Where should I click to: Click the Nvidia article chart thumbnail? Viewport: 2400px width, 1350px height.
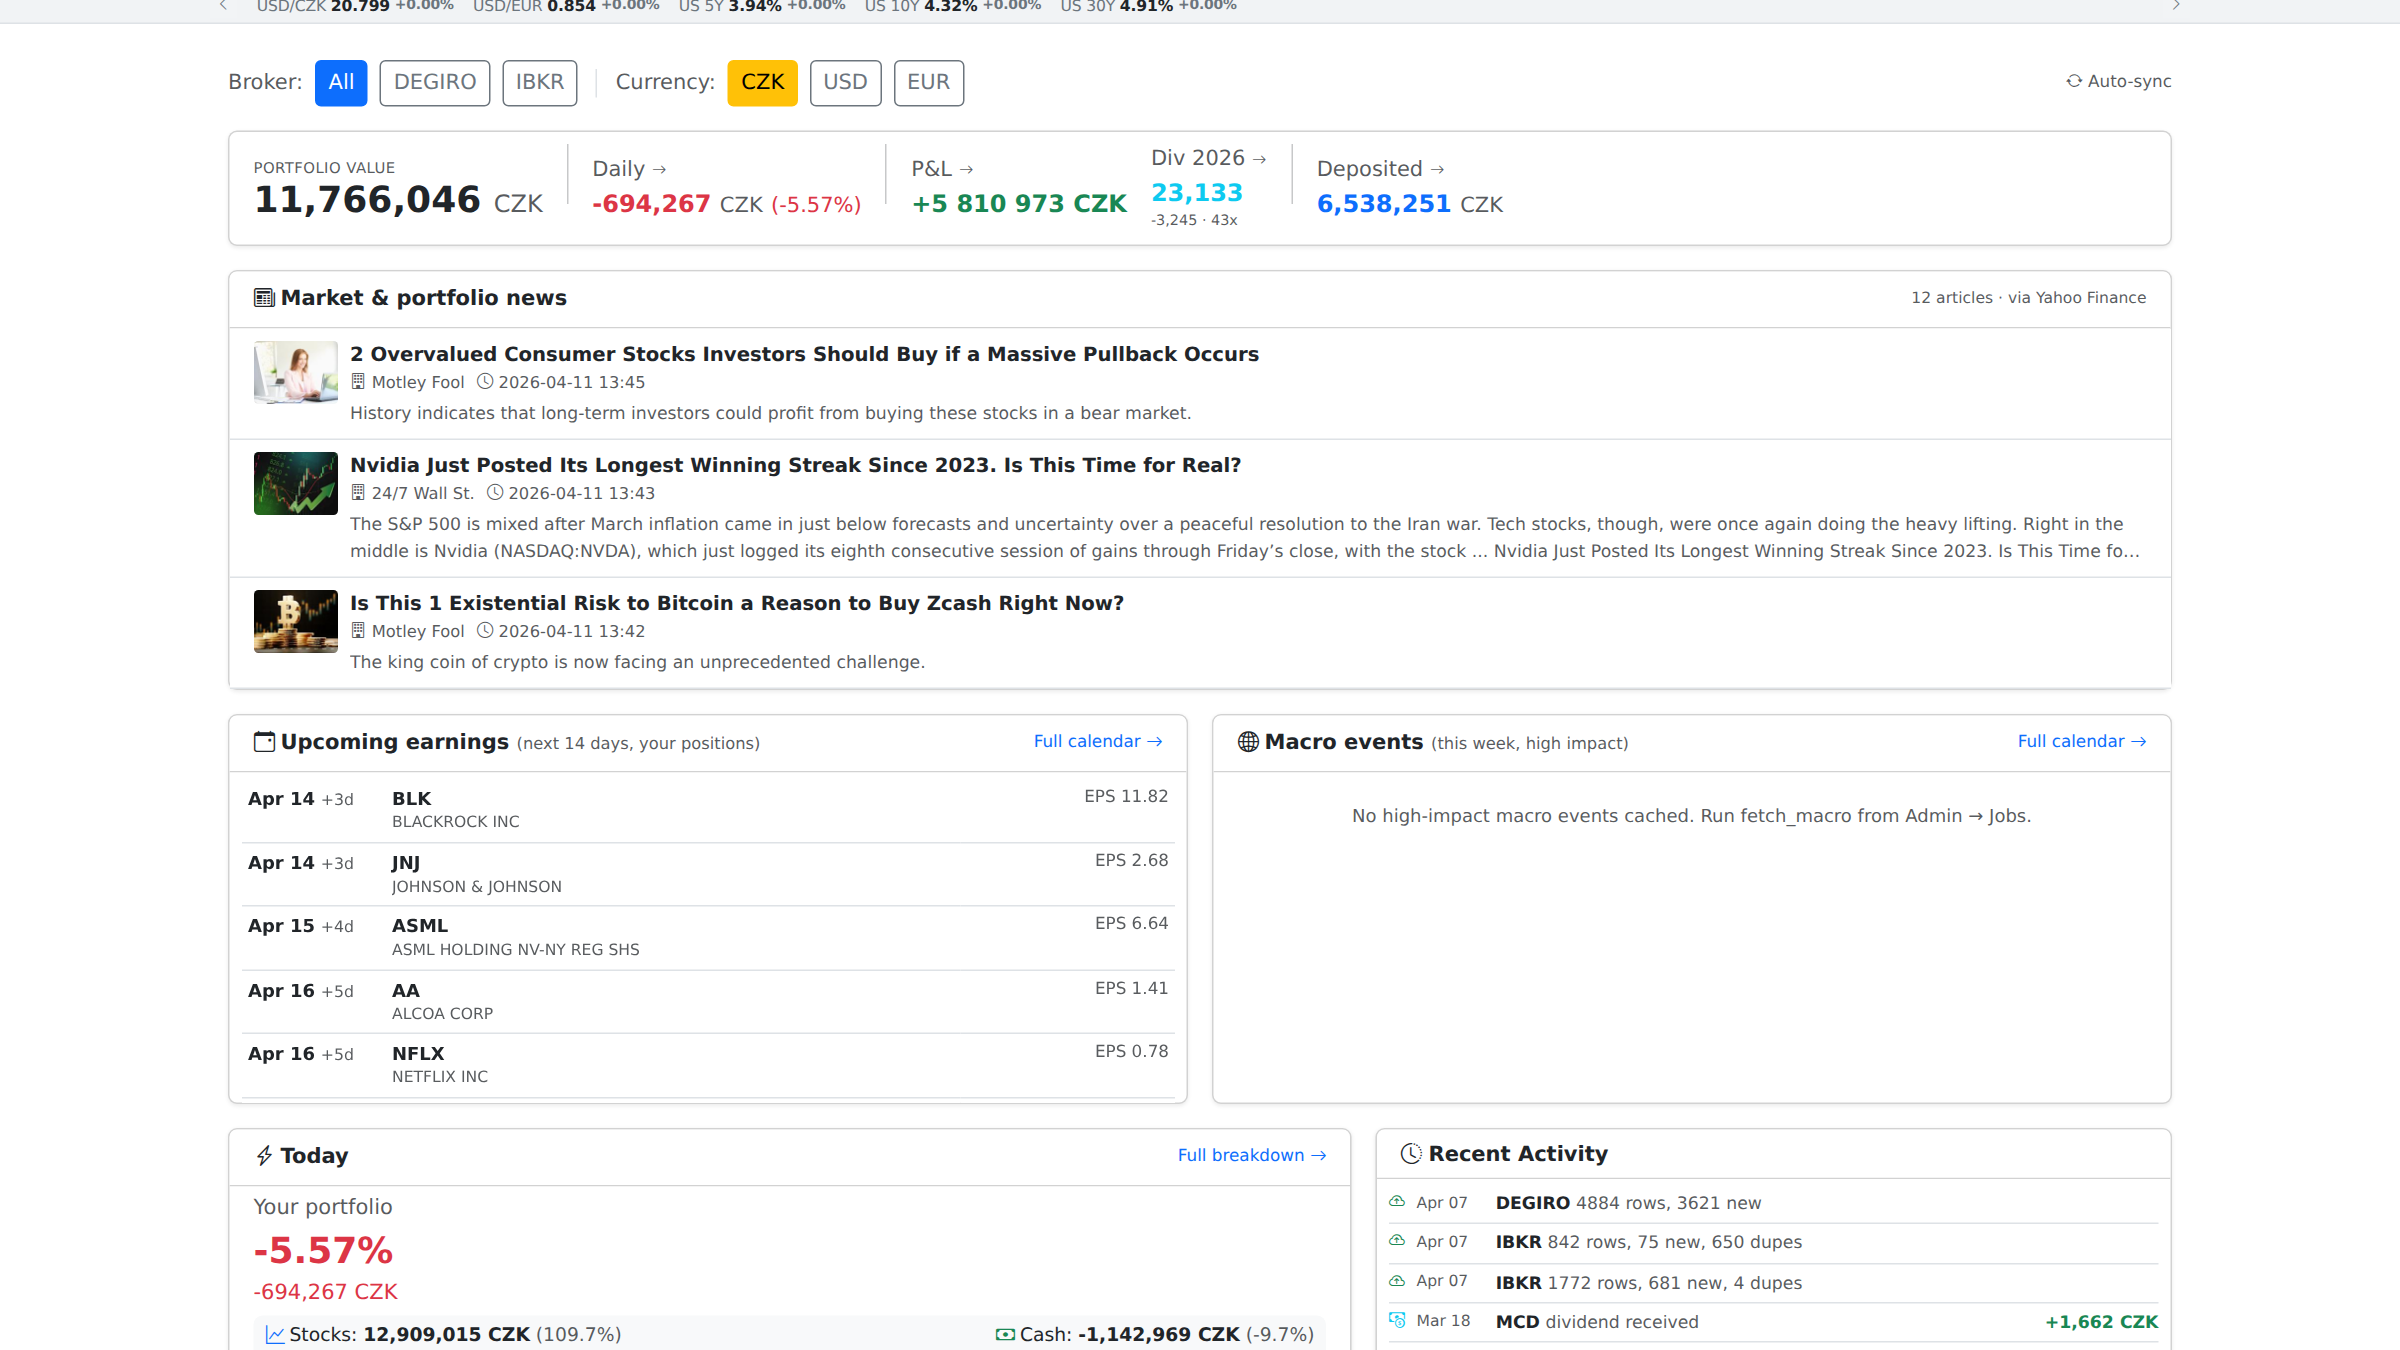coord(296,483)
